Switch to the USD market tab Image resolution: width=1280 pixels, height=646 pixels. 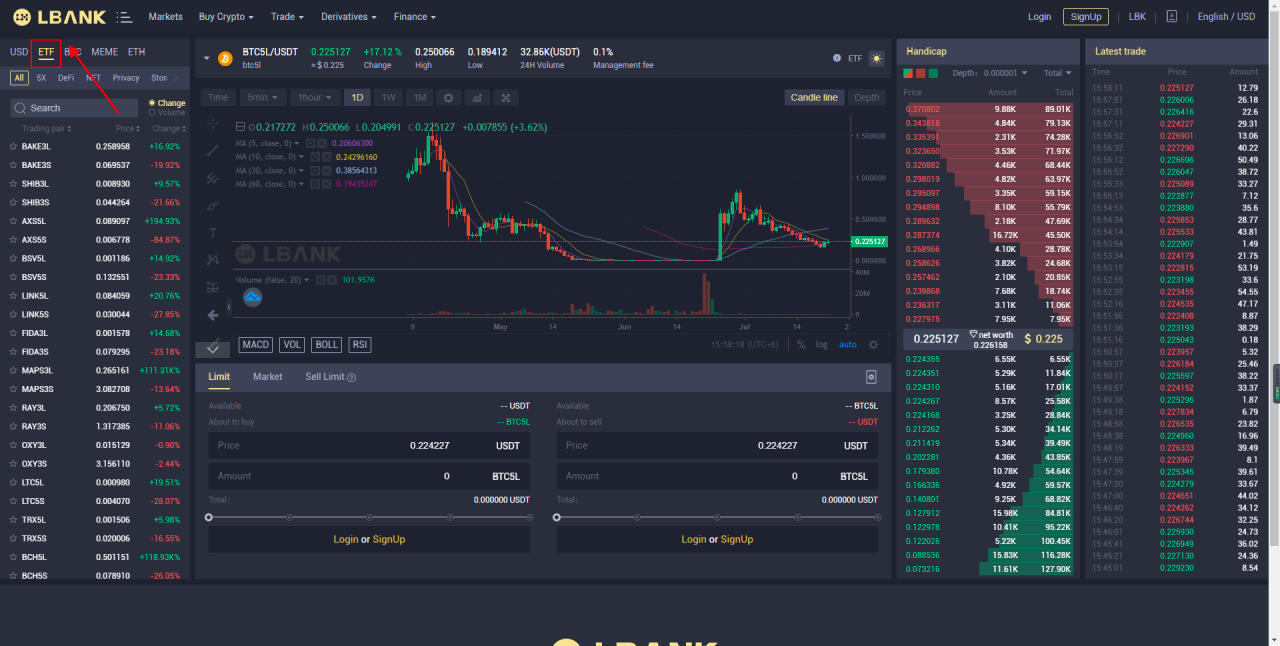point(19,51)
